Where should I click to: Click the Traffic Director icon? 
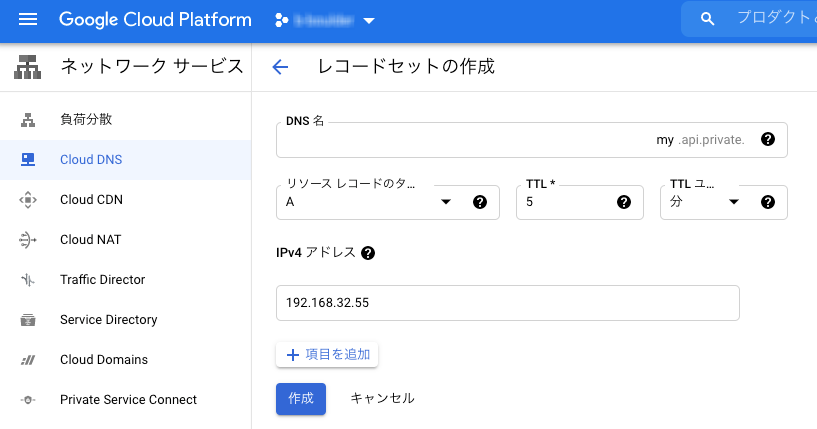click(28, 280)
